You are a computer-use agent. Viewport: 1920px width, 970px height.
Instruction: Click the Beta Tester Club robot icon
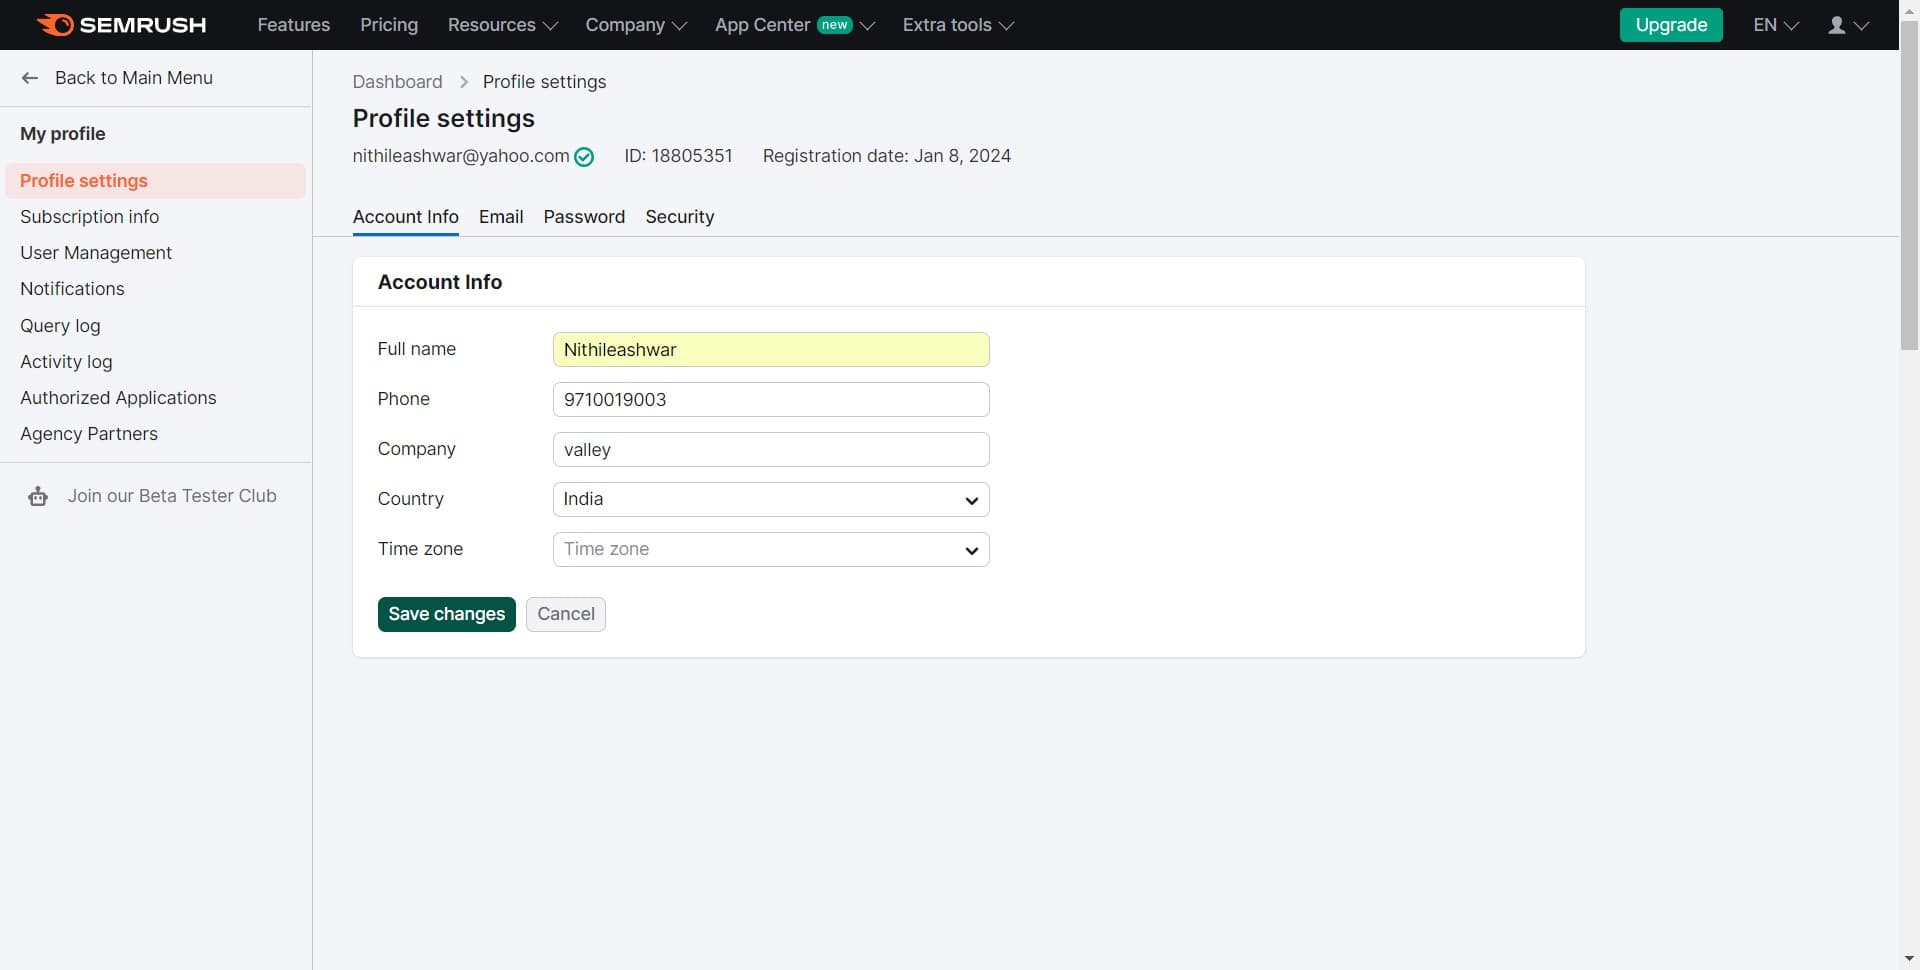(x=38, y=497)
